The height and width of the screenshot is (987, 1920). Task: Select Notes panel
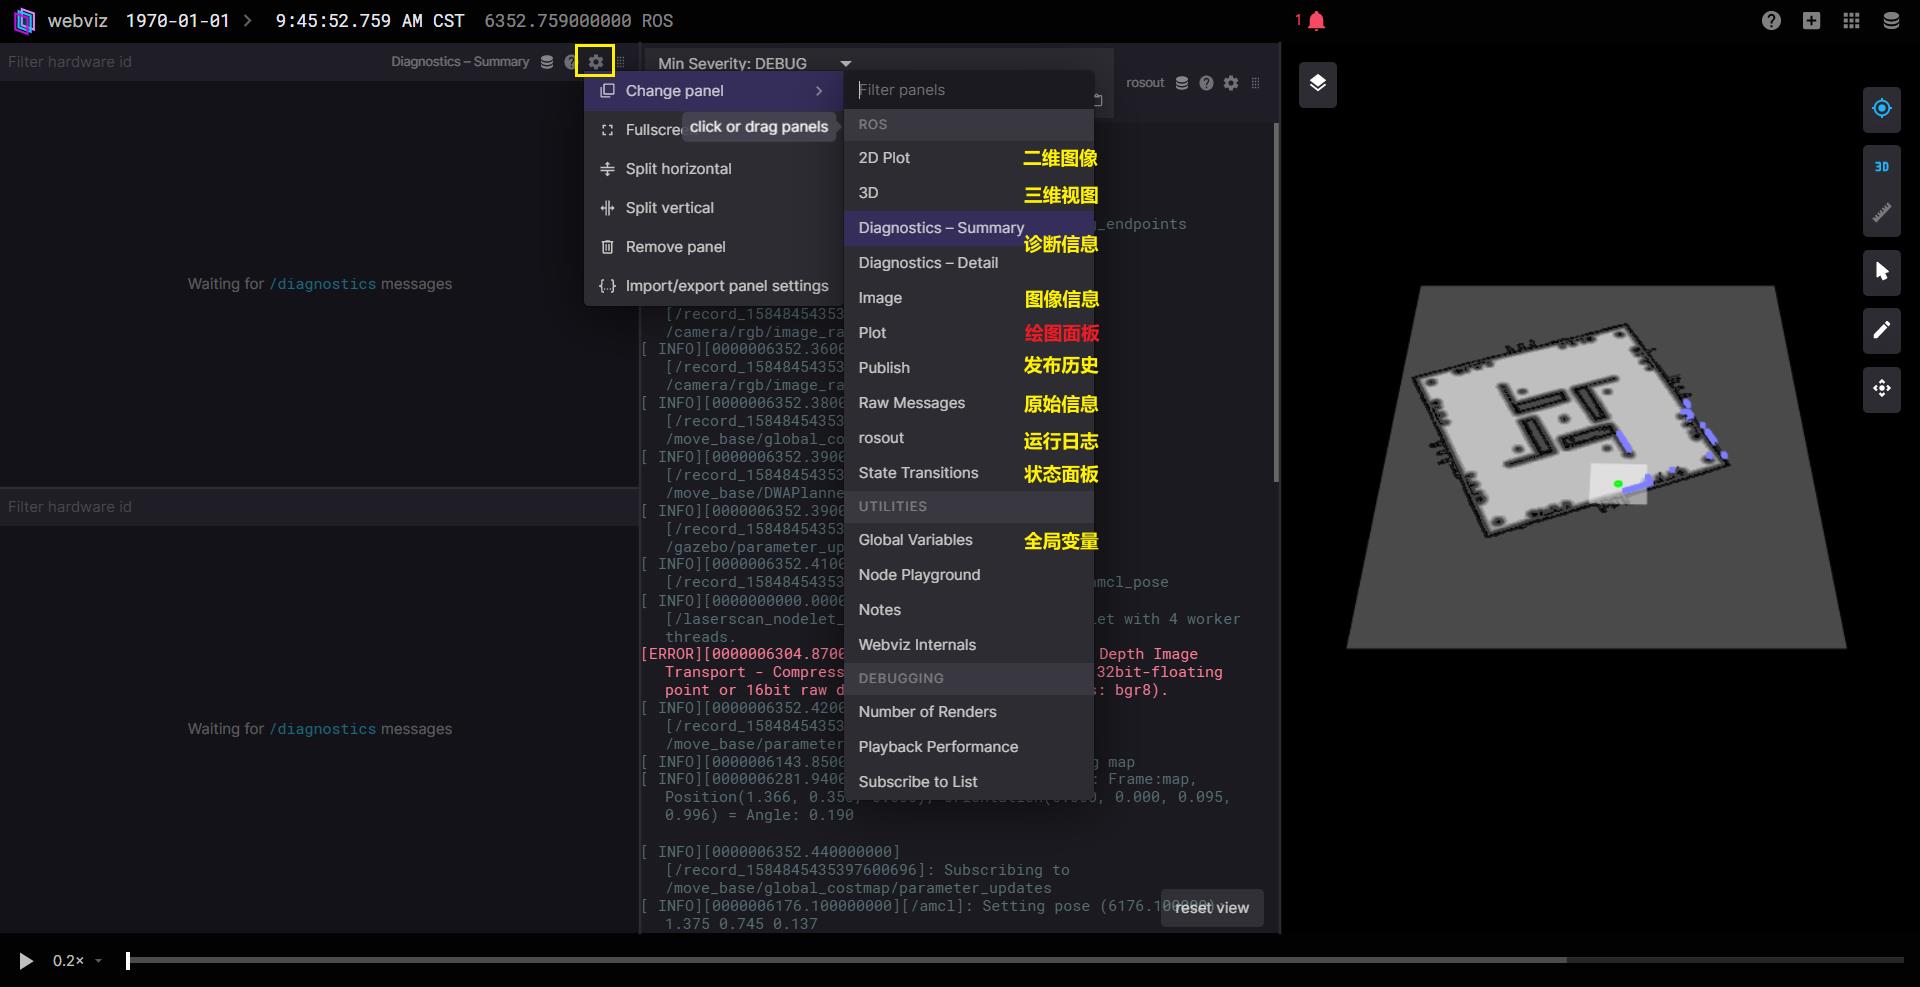point(969,610)
